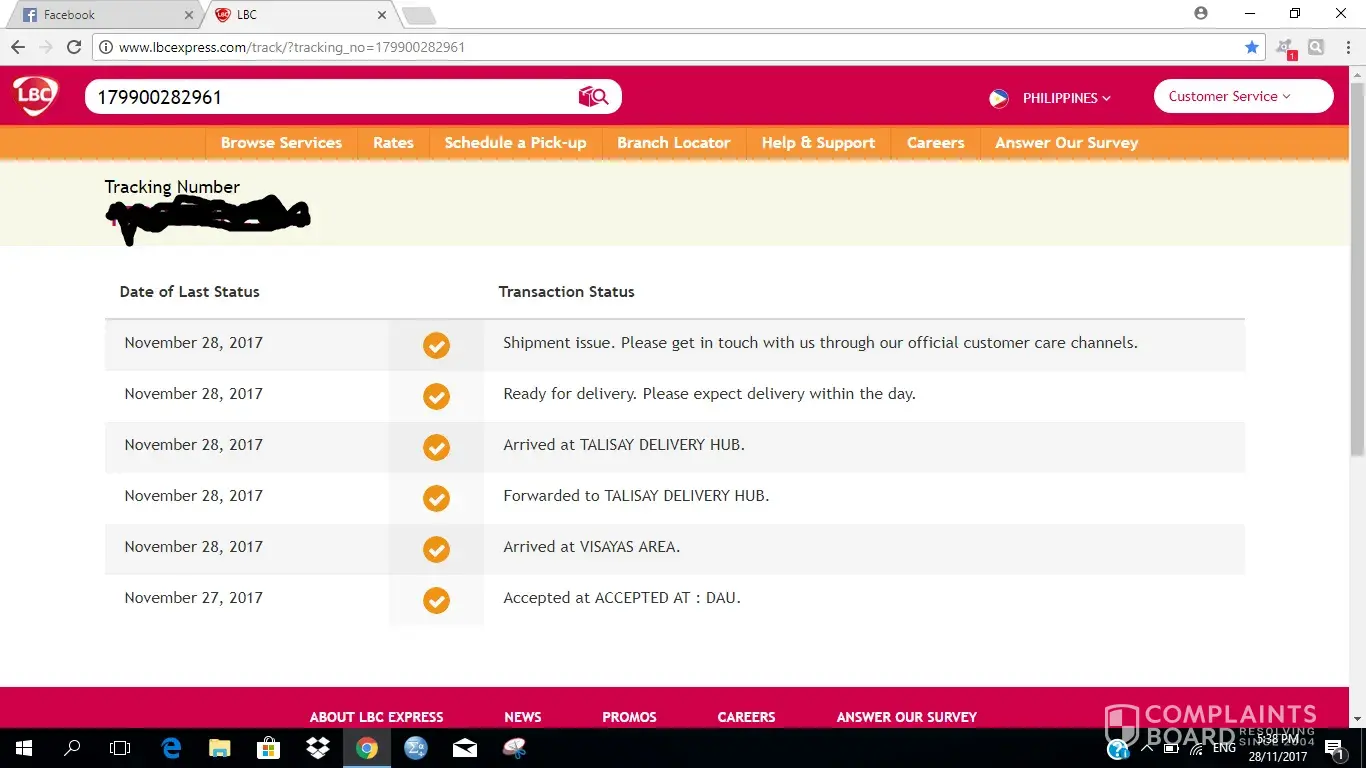The image size is (1366, 768).
Task: Go back to the previous page
Action: [x=18, y=47]
